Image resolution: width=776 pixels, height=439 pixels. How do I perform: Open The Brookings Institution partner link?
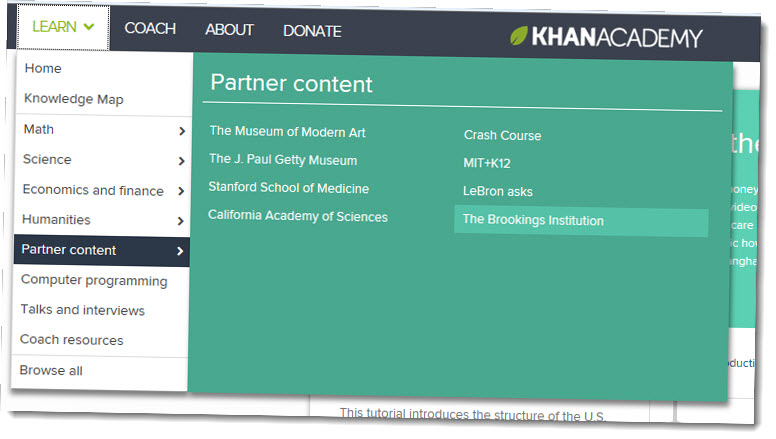(533, 220)
